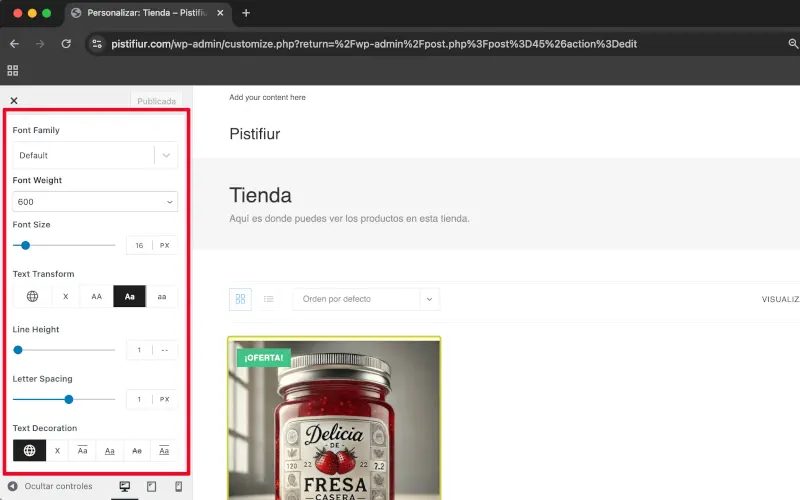The image size is (800, 500).
Task: Select Text Transform uppercase AA option
Action: [96, 296]
